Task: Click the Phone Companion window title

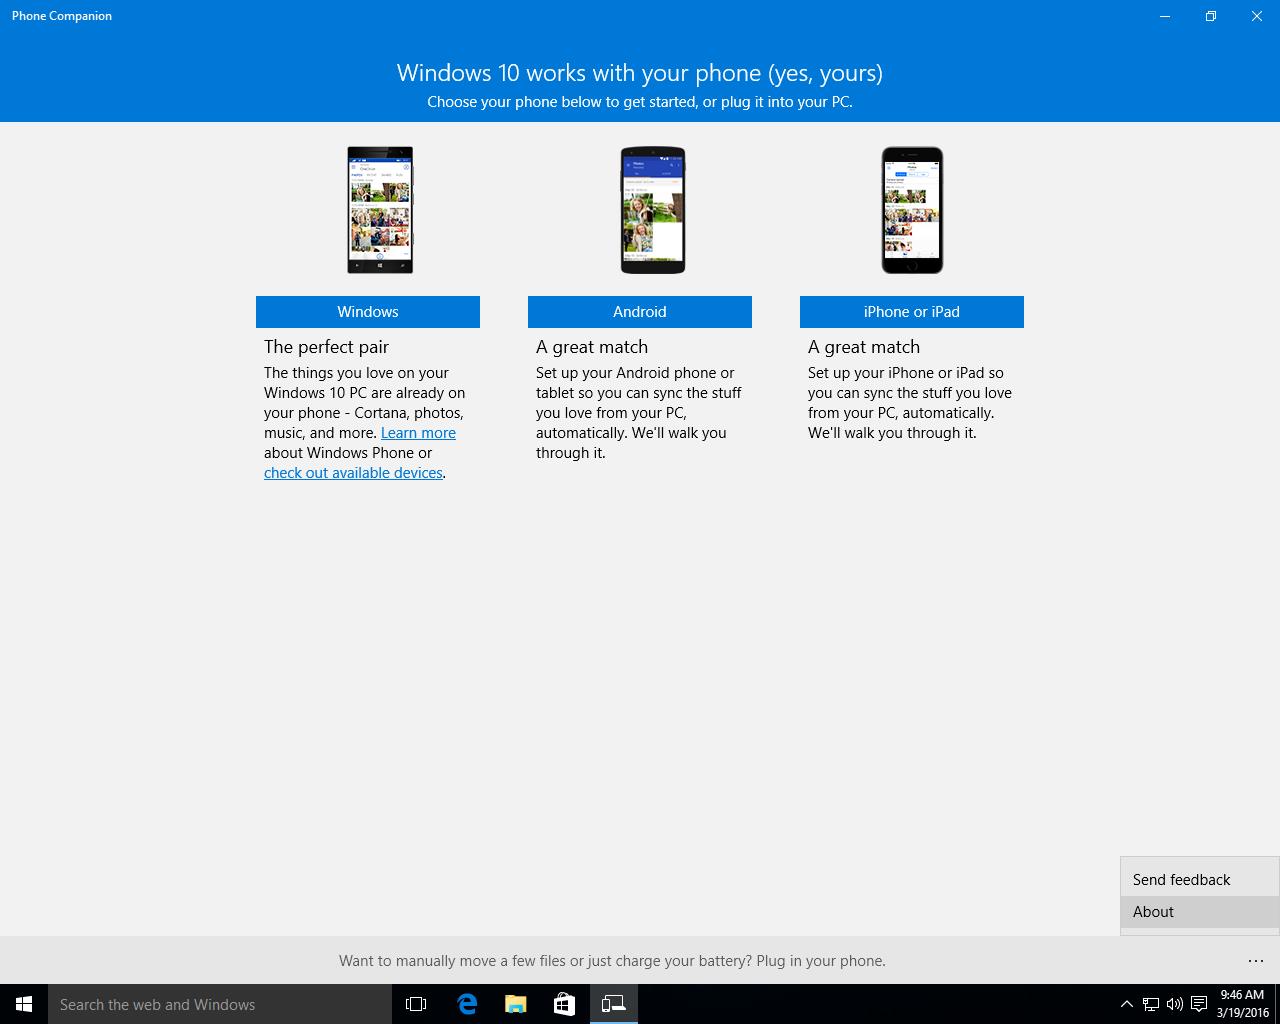Action: [62, 16]
